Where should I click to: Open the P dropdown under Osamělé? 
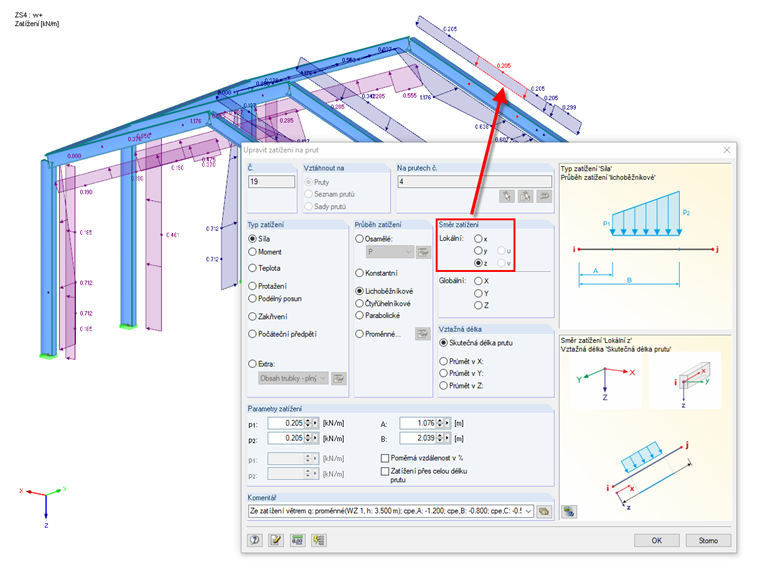409,252
